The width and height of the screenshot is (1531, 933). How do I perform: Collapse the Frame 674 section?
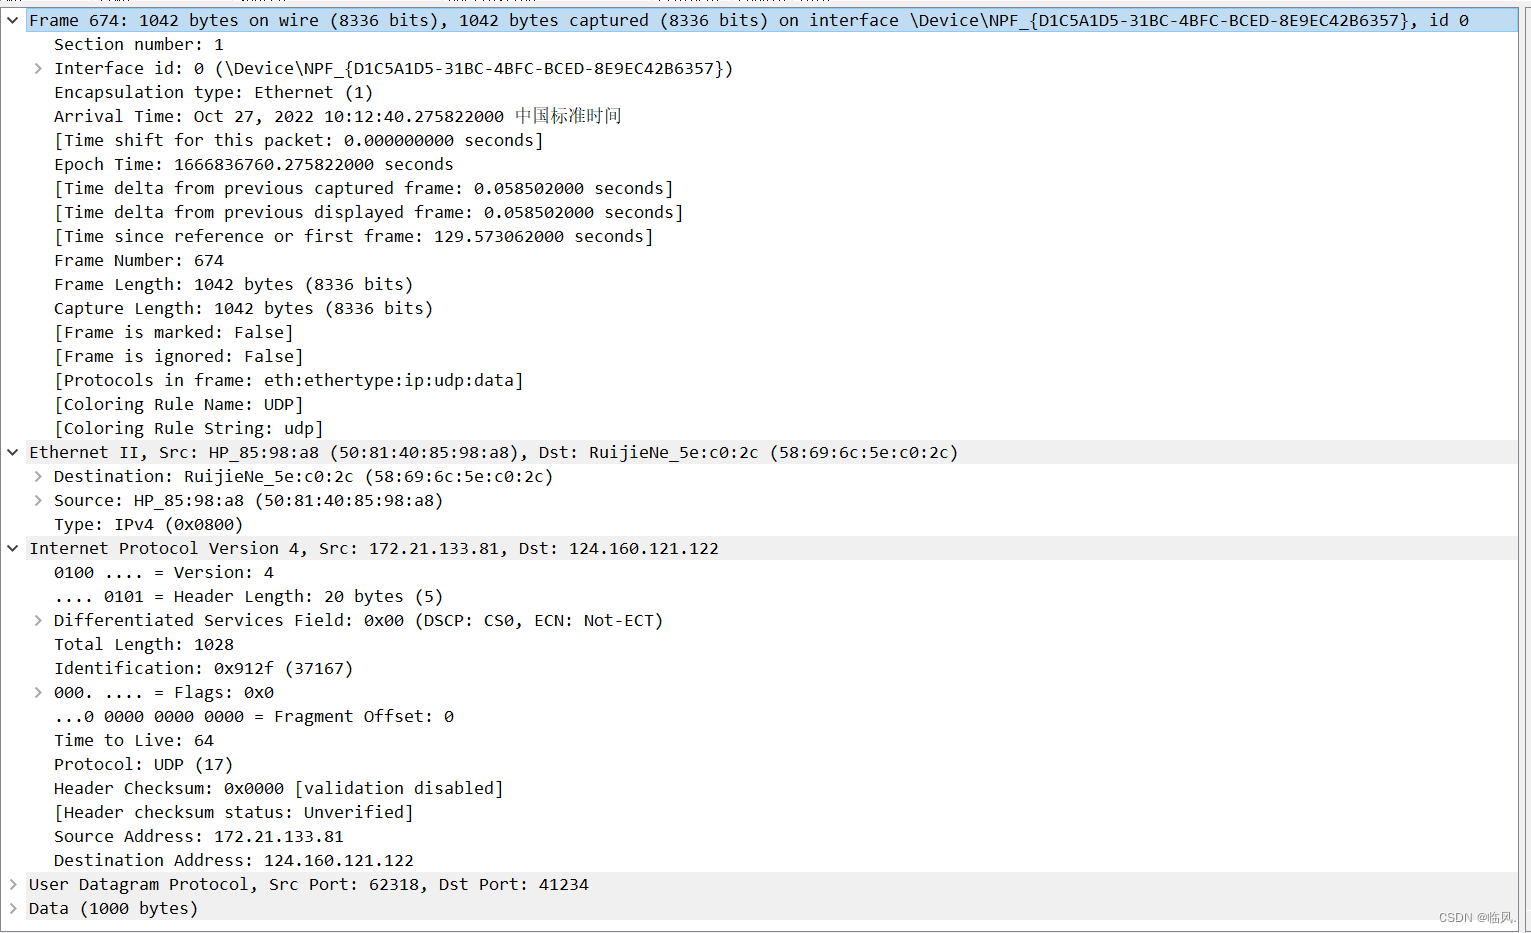click(13, 20)
